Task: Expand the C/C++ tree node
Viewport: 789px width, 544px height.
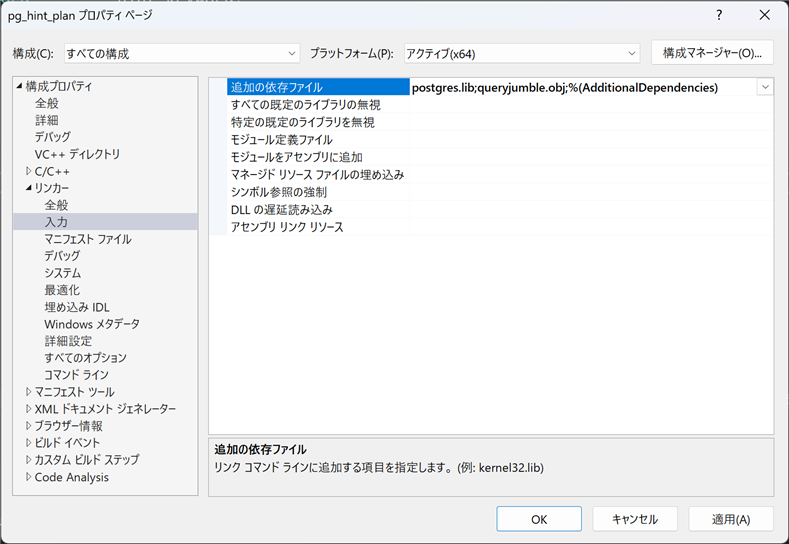Action: pos(29,171)
